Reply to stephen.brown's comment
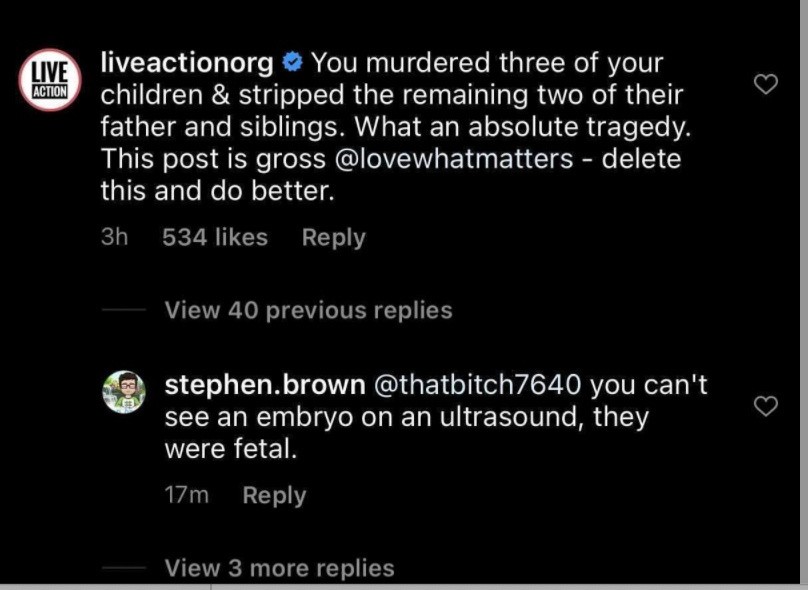 click(274, 495)
